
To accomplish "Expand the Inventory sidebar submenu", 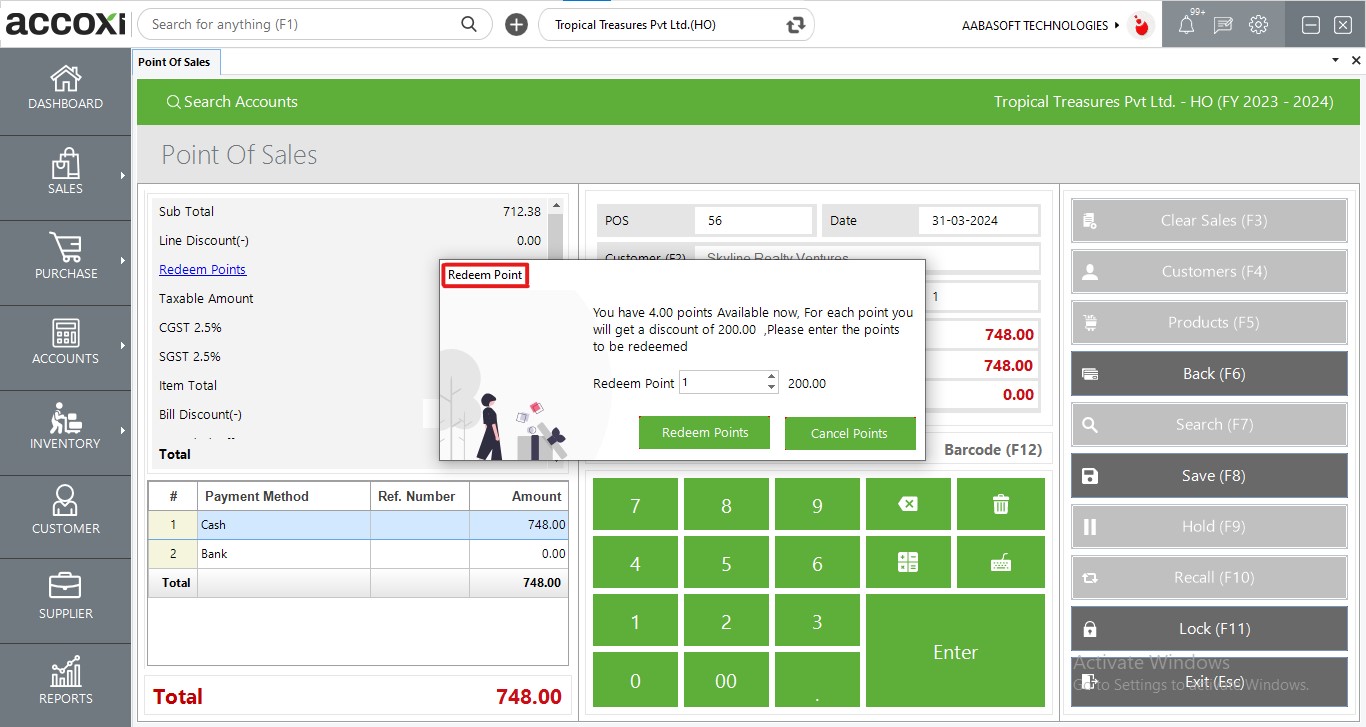I will [x=123, y=431].
